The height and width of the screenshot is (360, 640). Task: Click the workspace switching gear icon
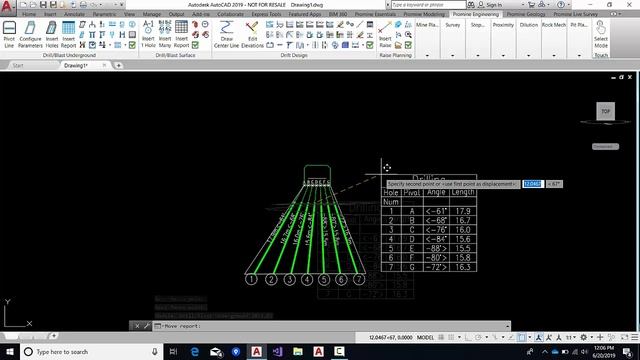coord(584,338)
